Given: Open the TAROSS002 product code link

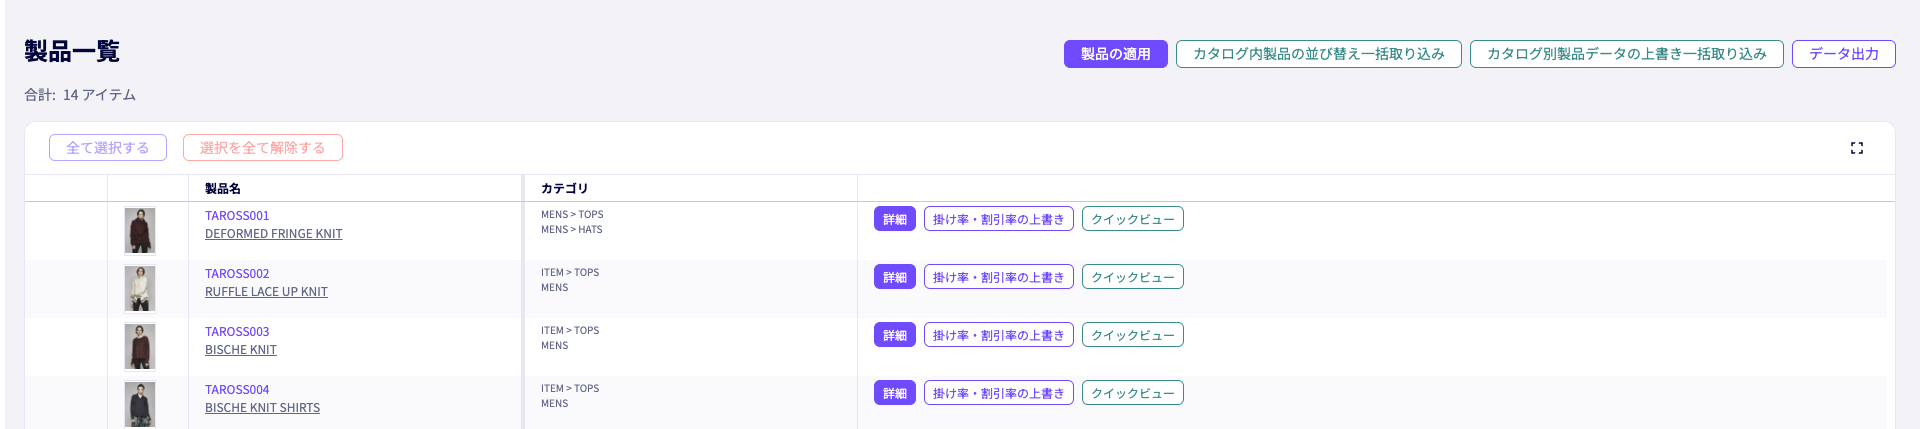Looking at the screenshot, I should point(237,274).
